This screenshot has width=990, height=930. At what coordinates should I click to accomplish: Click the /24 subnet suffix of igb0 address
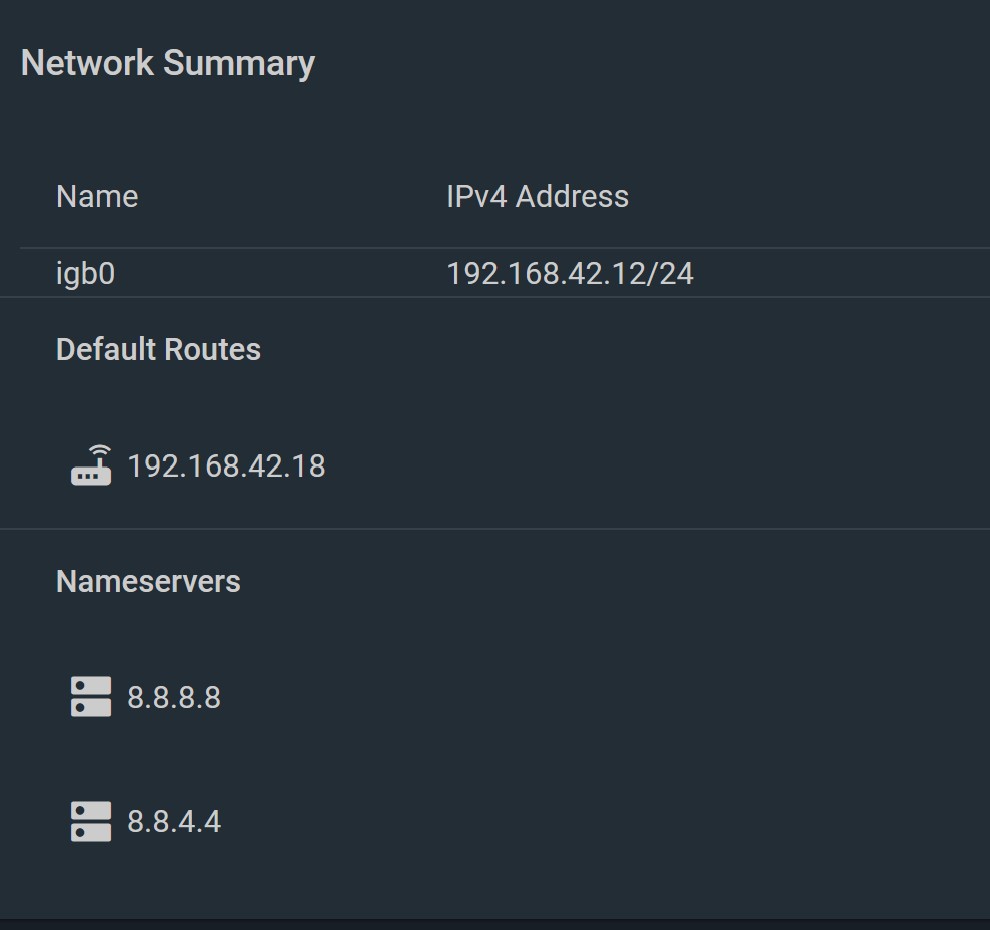tap(672, 274)
